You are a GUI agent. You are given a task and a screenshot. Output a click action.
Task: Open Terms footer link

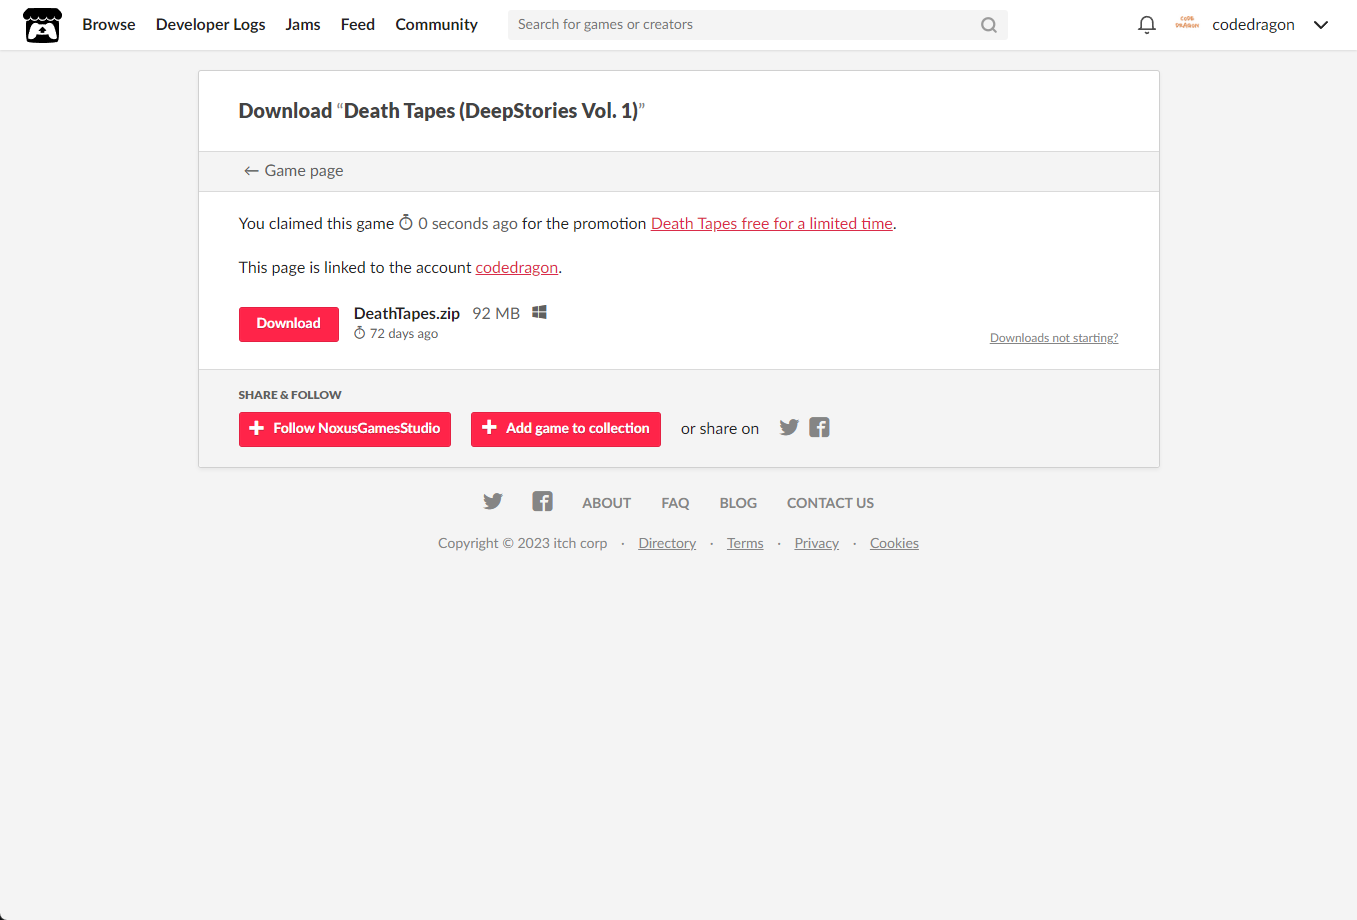[745, 543]
